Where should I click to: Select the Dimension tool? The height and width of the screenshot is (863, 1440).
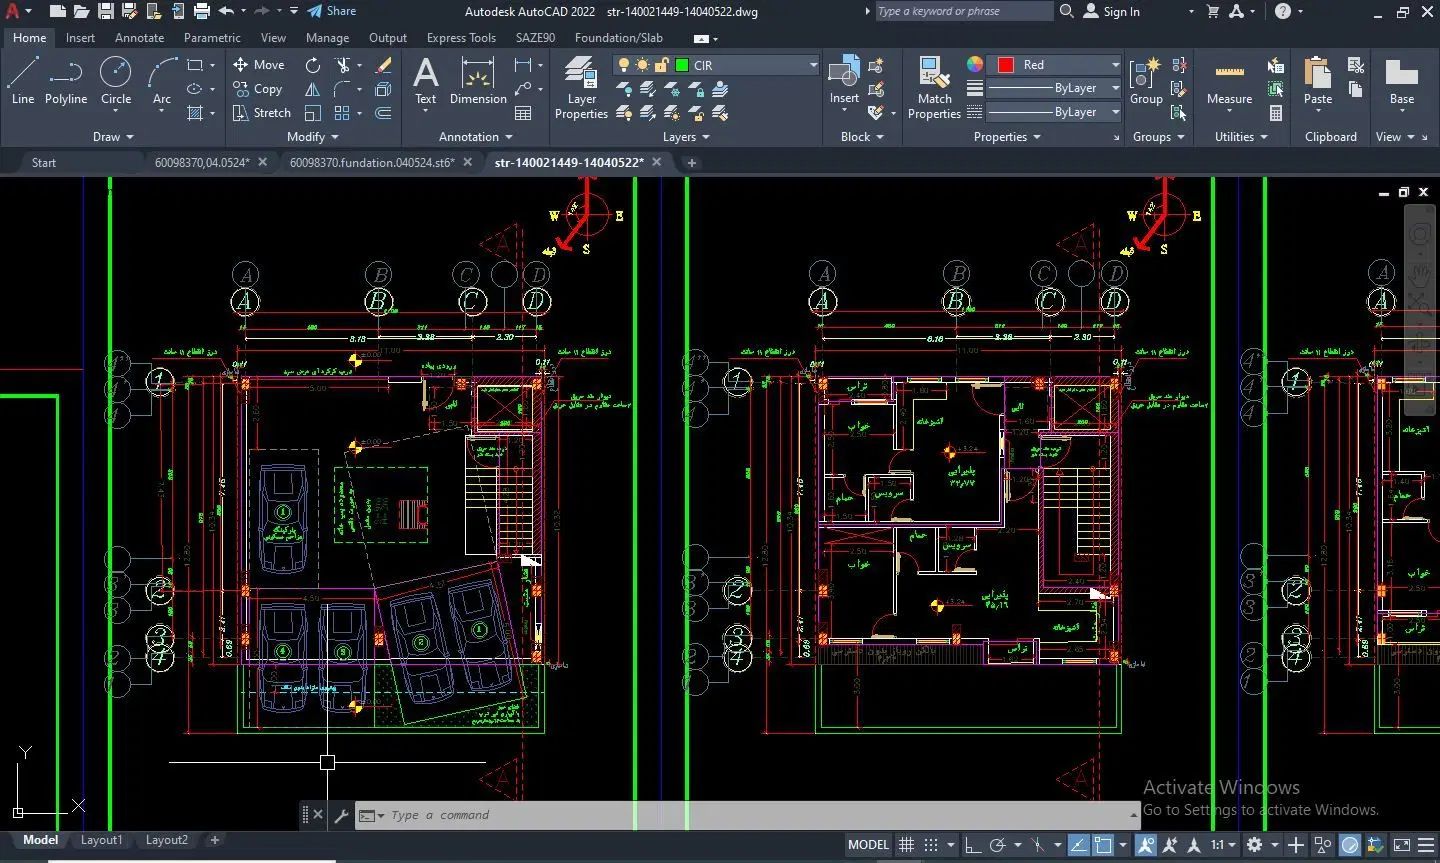coord(478,80)
